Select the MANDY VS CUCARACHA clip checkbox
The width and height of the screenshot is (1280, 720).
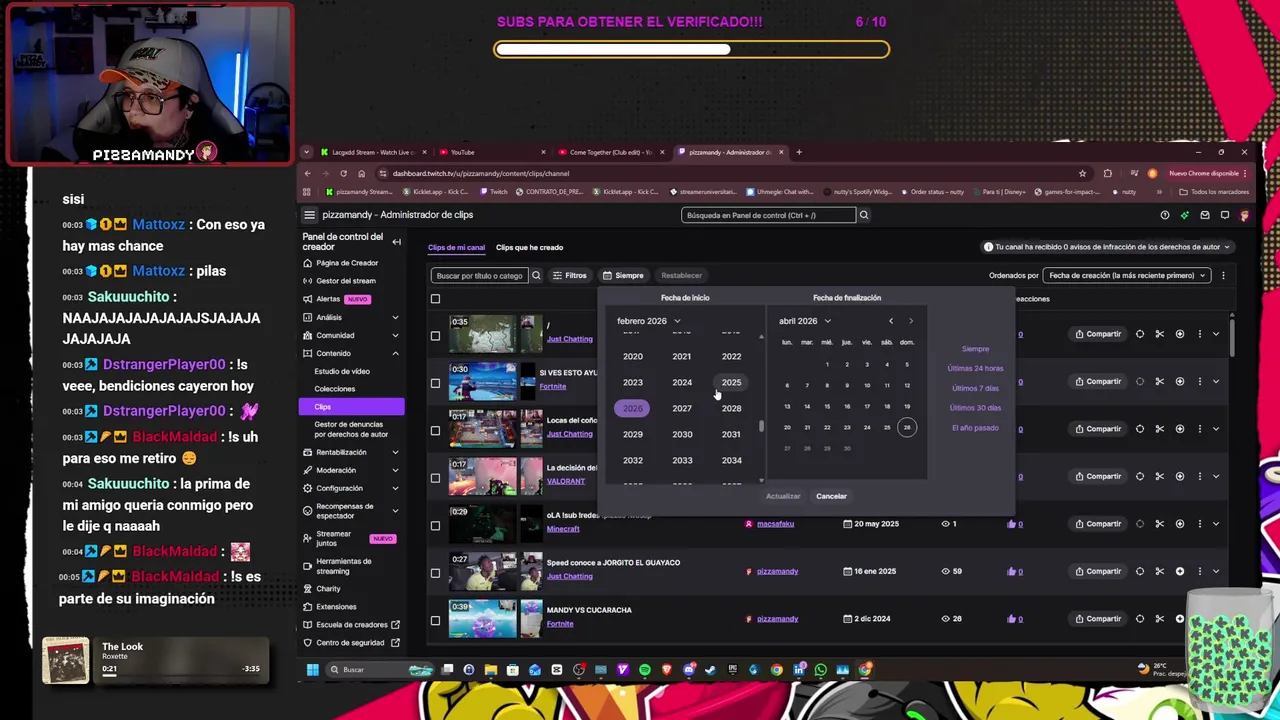pyautogui.click(x=435, y=621)
